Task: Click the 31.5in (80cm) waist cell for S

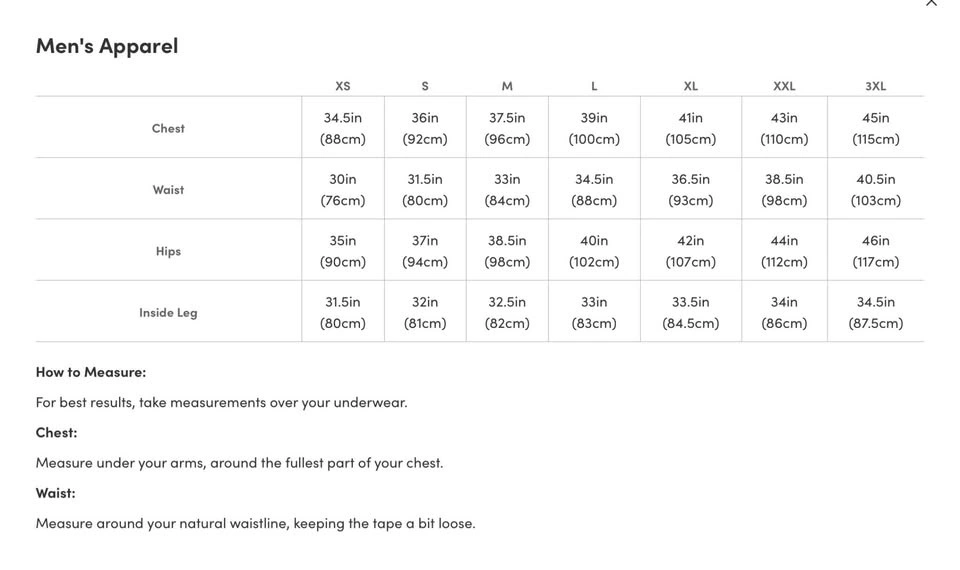Action: click(425, 189)
